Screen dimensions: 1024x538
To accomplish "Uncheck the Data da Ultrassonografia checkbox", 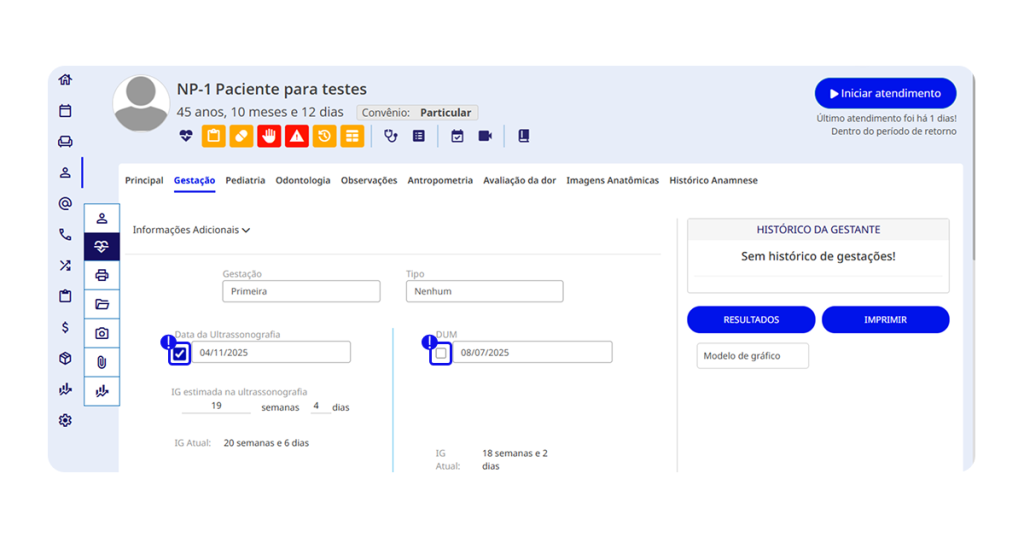I will coord(180,353).
